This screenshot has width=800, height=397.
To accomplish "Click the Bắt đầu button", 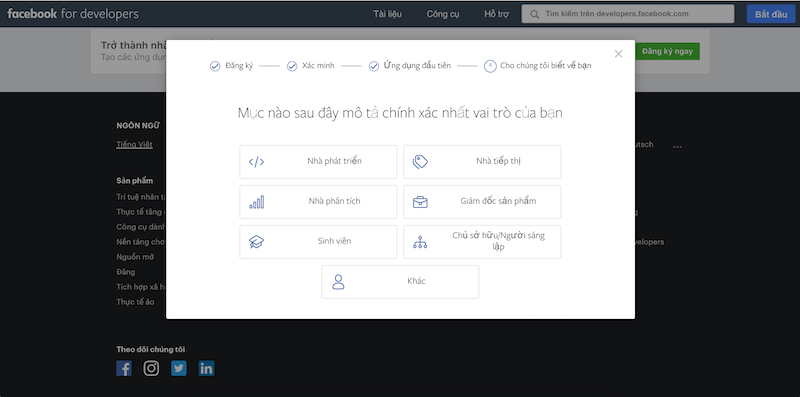I will click(x=771, y=14).
